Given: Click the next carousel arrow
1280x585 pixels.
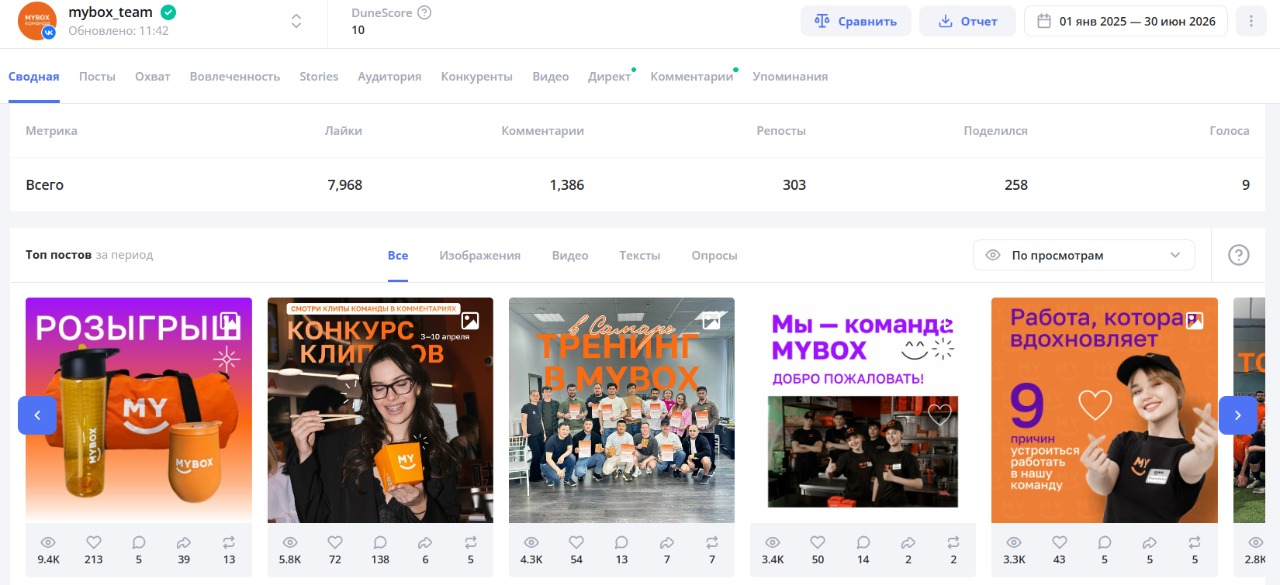Looking at the screenshot, I should (1238, 415).
